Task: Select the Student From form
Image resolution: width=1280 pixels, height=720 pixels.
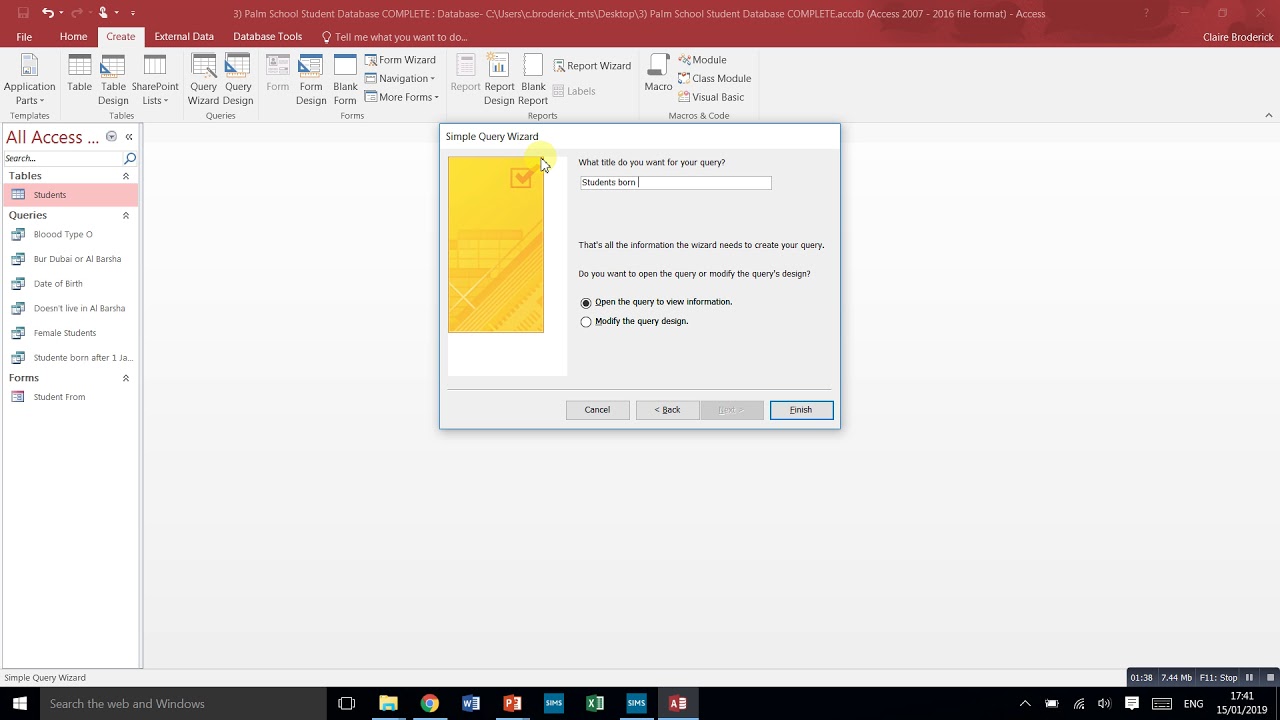Action: click(70, 397)
